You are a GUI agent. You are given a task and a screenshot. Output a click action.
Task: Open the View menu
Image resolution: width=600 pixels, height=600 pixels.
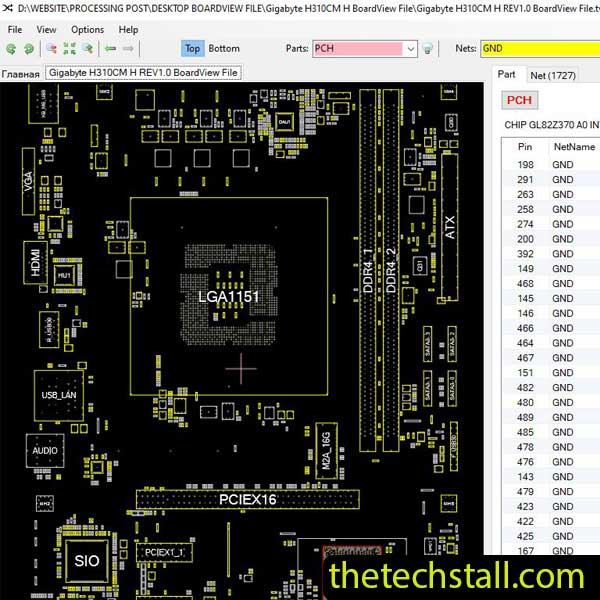point(46,30)
